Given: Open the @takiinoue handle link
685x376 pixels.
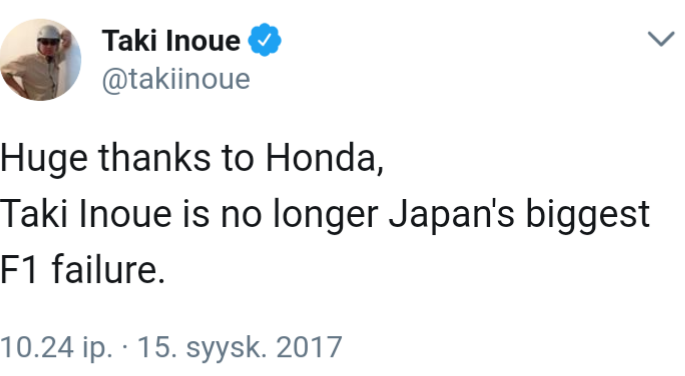Looking at the screenshot, I should point(176,79).
